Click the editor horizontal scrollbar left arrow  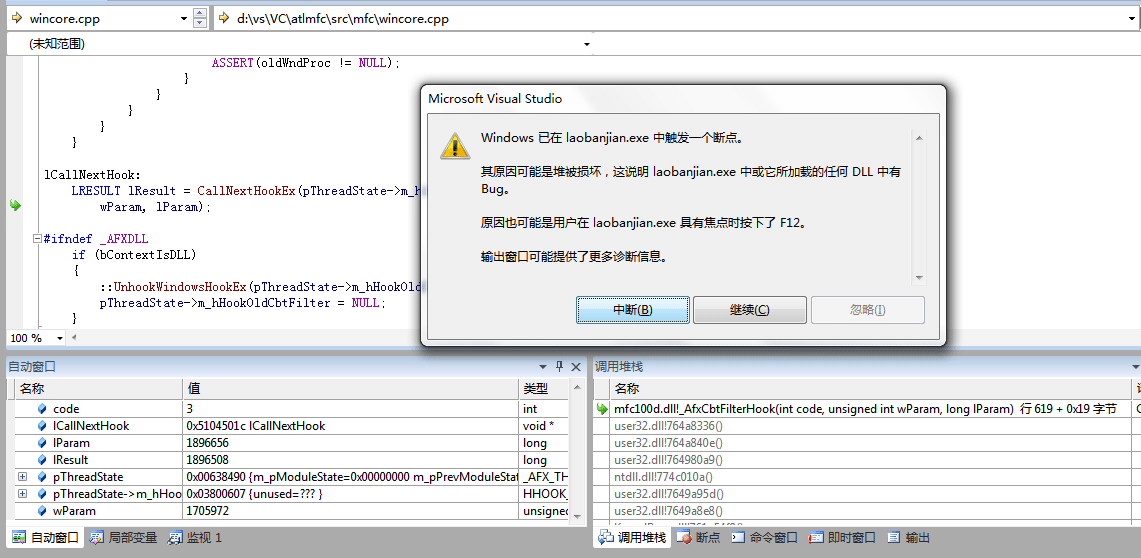click(73, 338)
